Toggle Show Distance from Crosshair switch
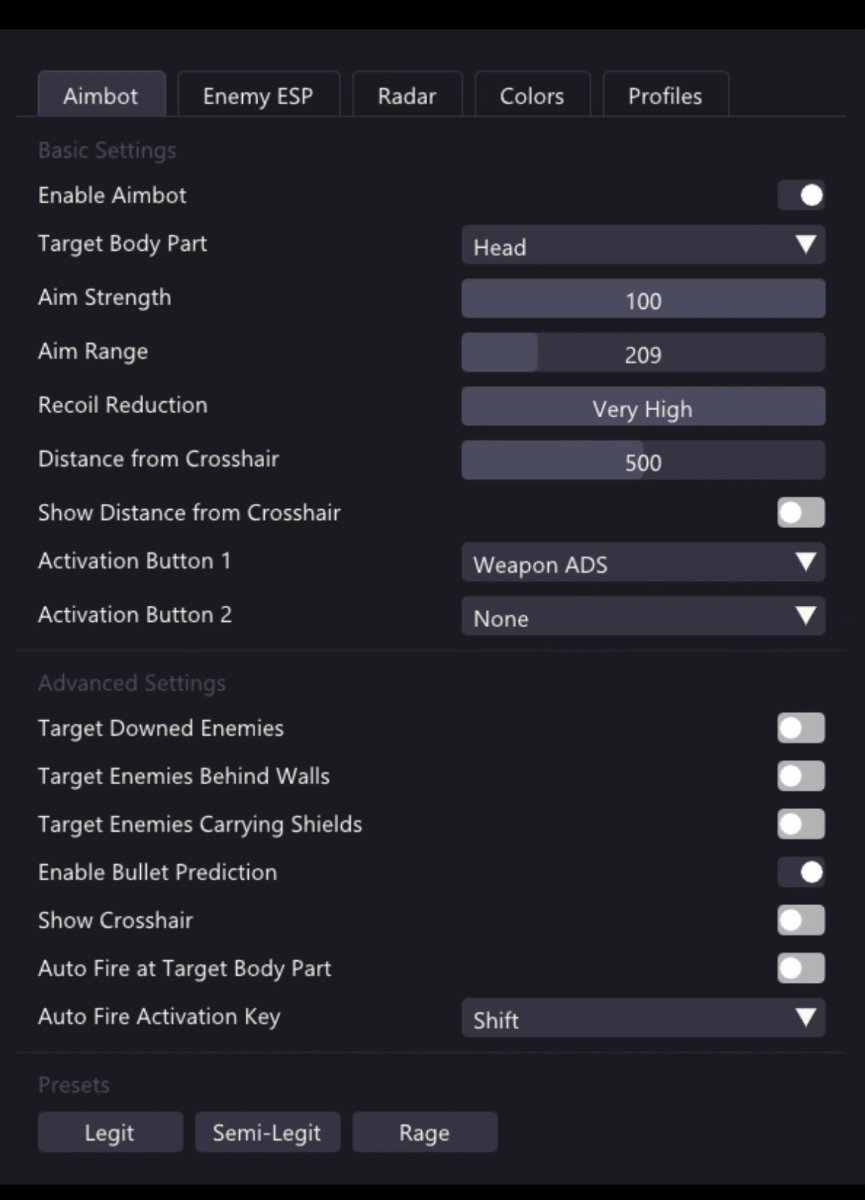The height and width of the screenshot is (1200, 865). point(801,513)
